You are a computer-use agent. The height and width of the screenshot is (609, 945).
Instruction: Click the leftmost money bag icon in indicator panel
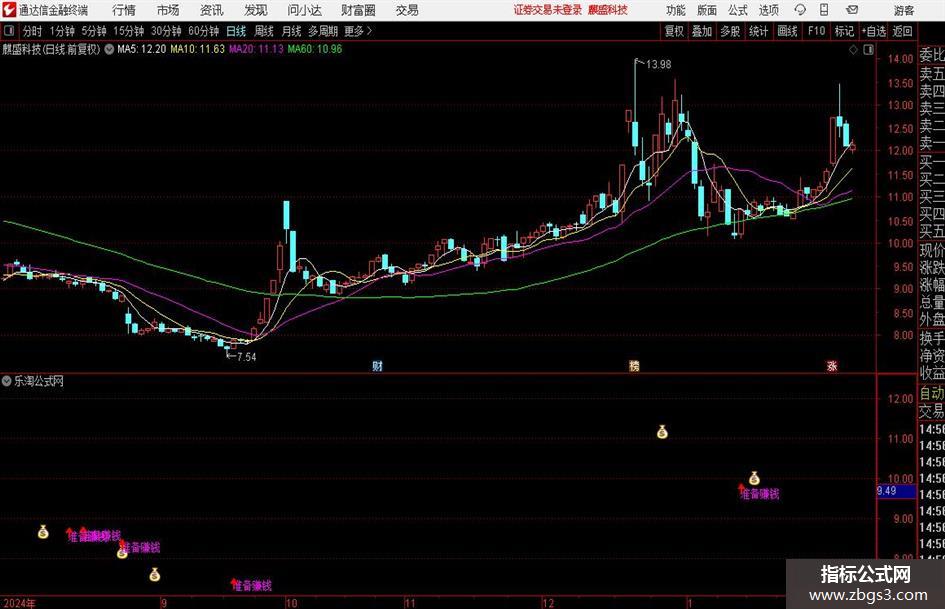pos(43,532)
